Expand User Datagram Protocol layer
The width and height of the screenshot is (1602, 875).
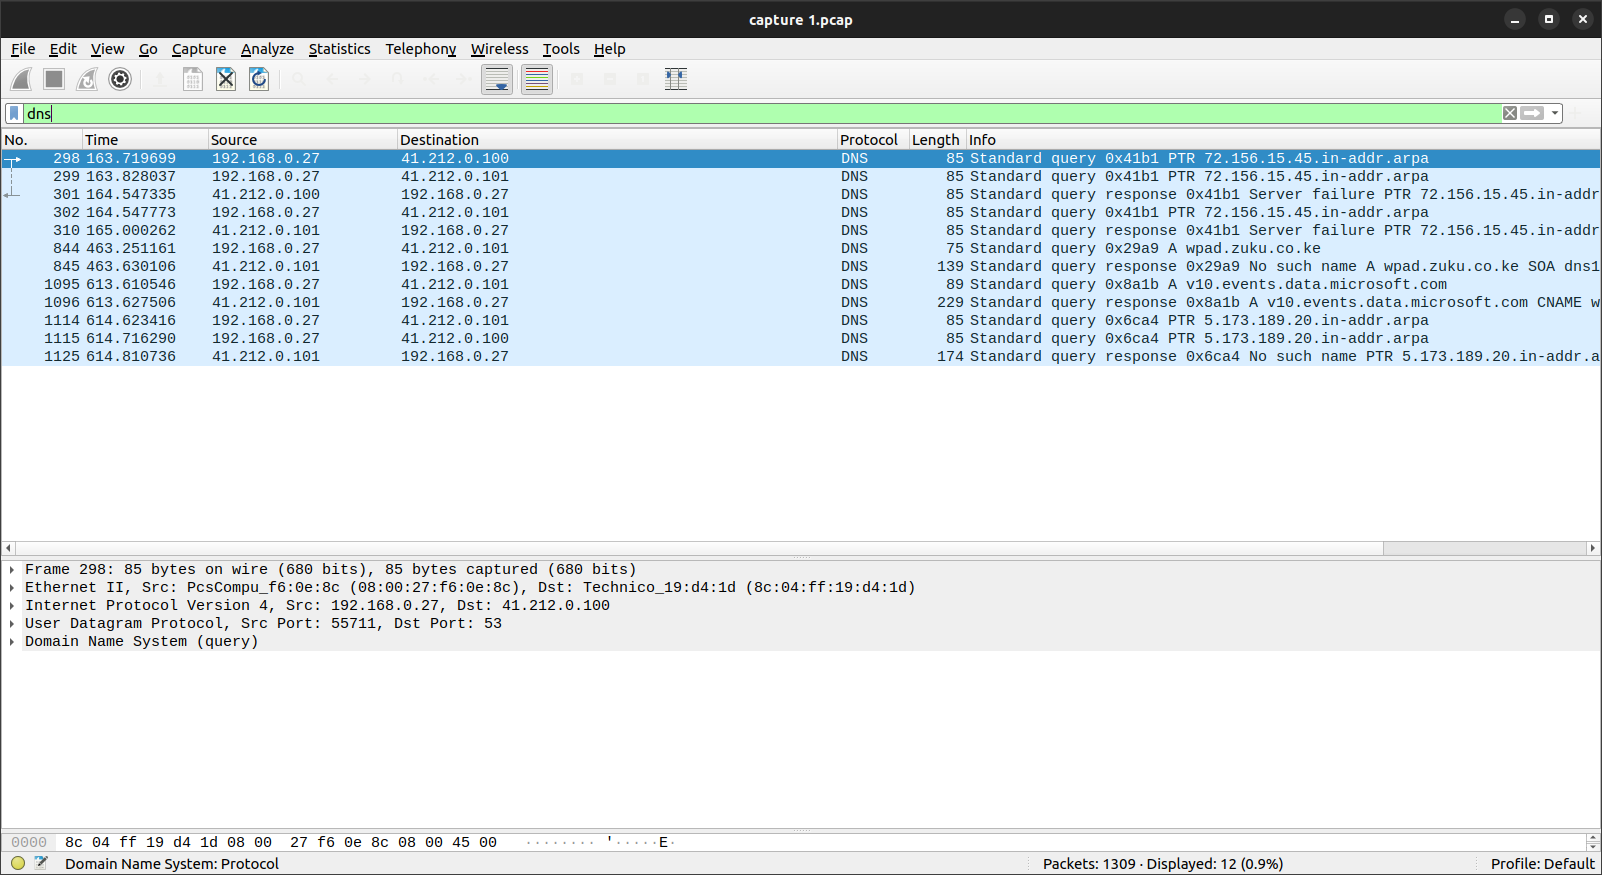coord(12,624)
